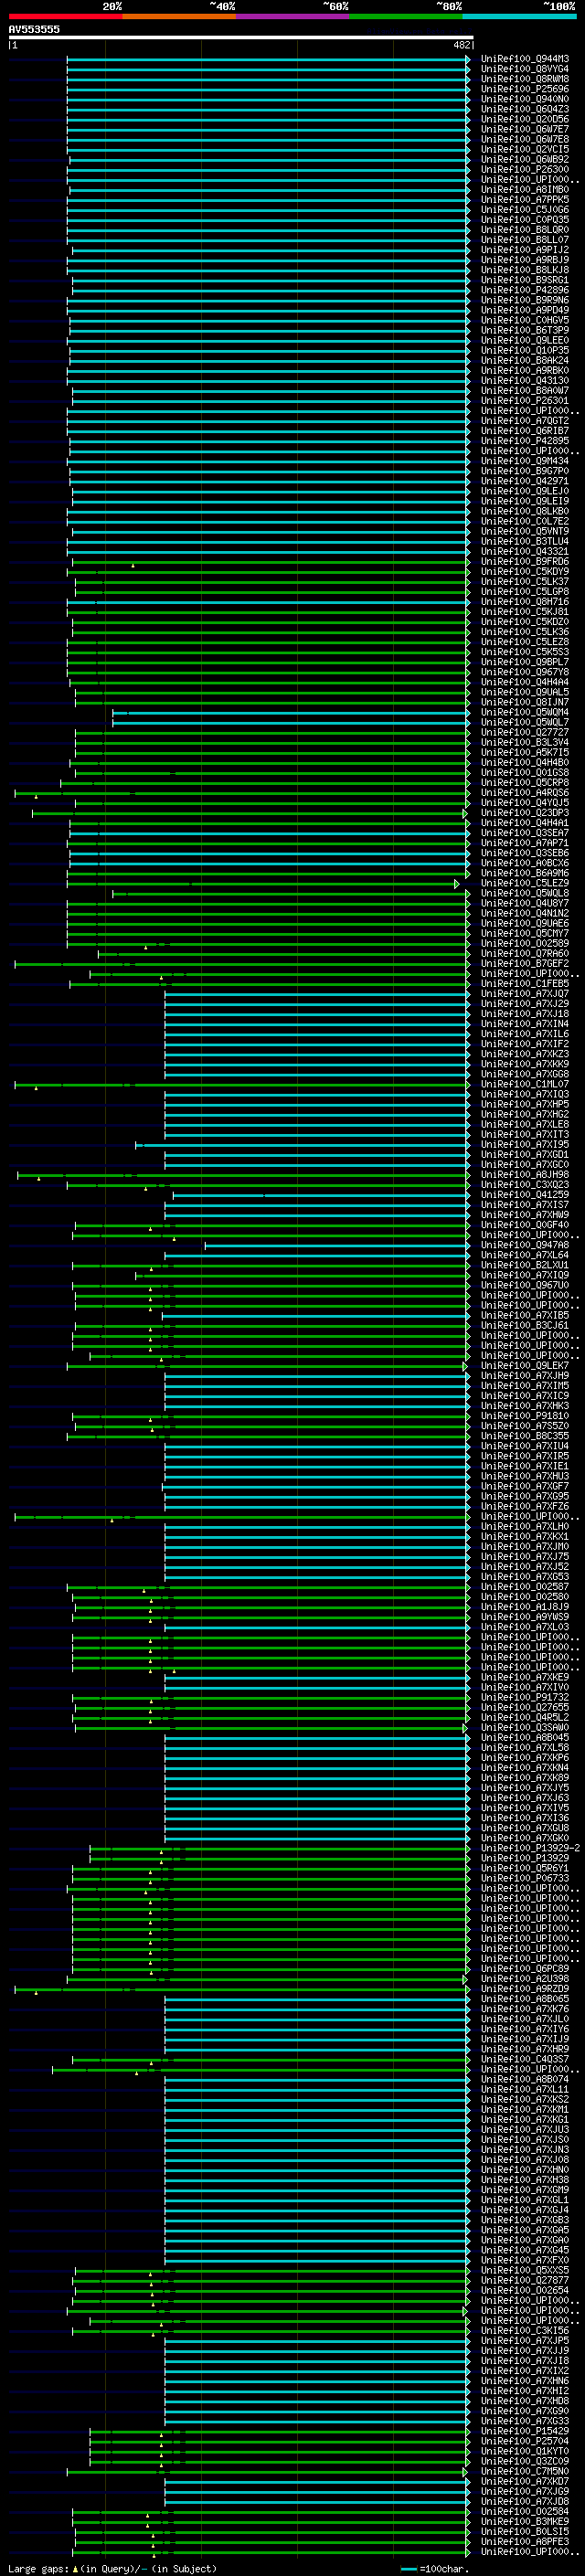Open hit UniRef100_Q8VYG4

pos(525,69)
